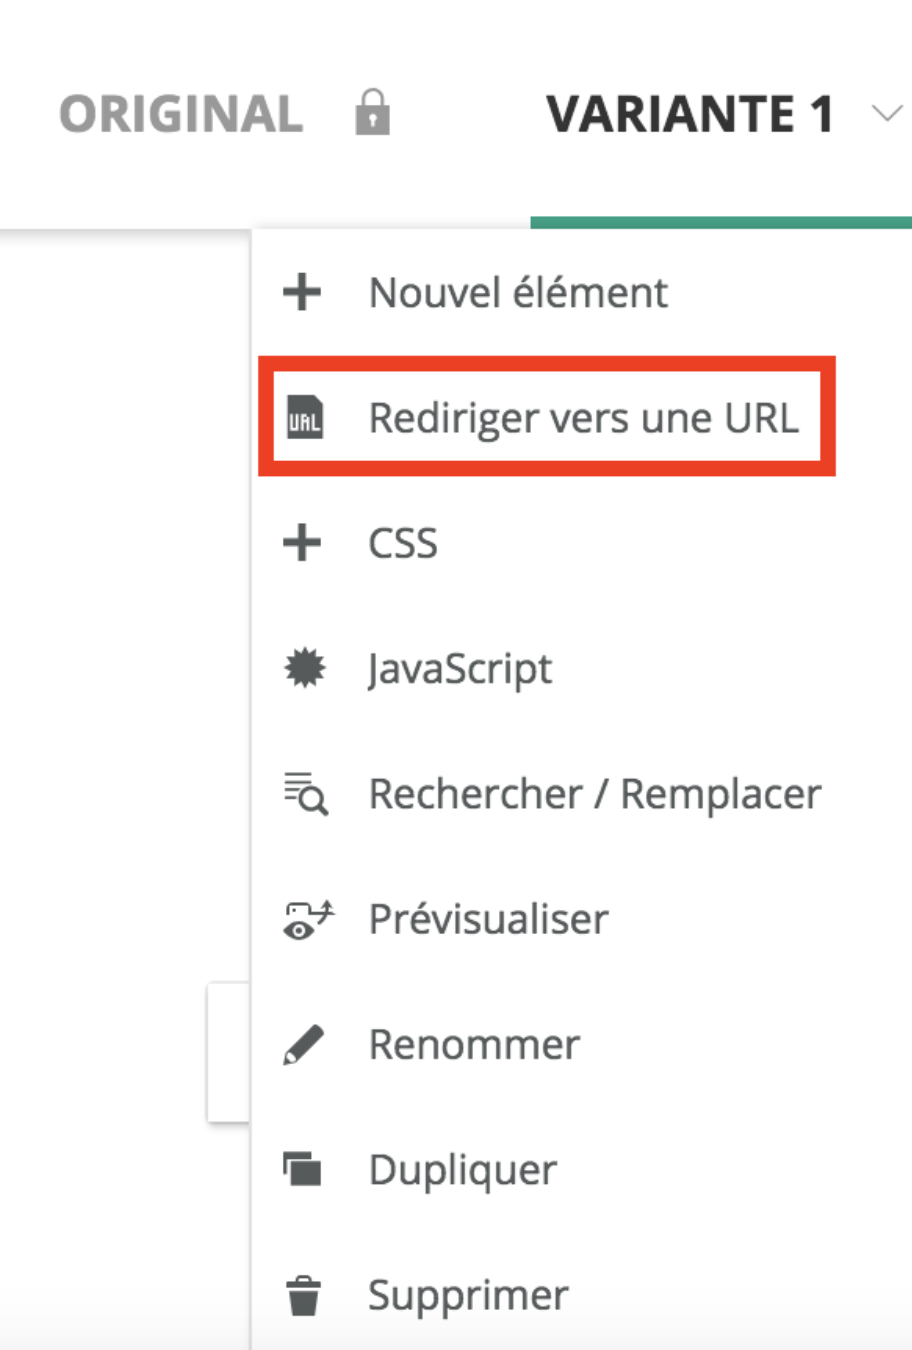Click the eye preview icon
The width and height of the screenshot is (912, 1350).
(x=308, y=919)
